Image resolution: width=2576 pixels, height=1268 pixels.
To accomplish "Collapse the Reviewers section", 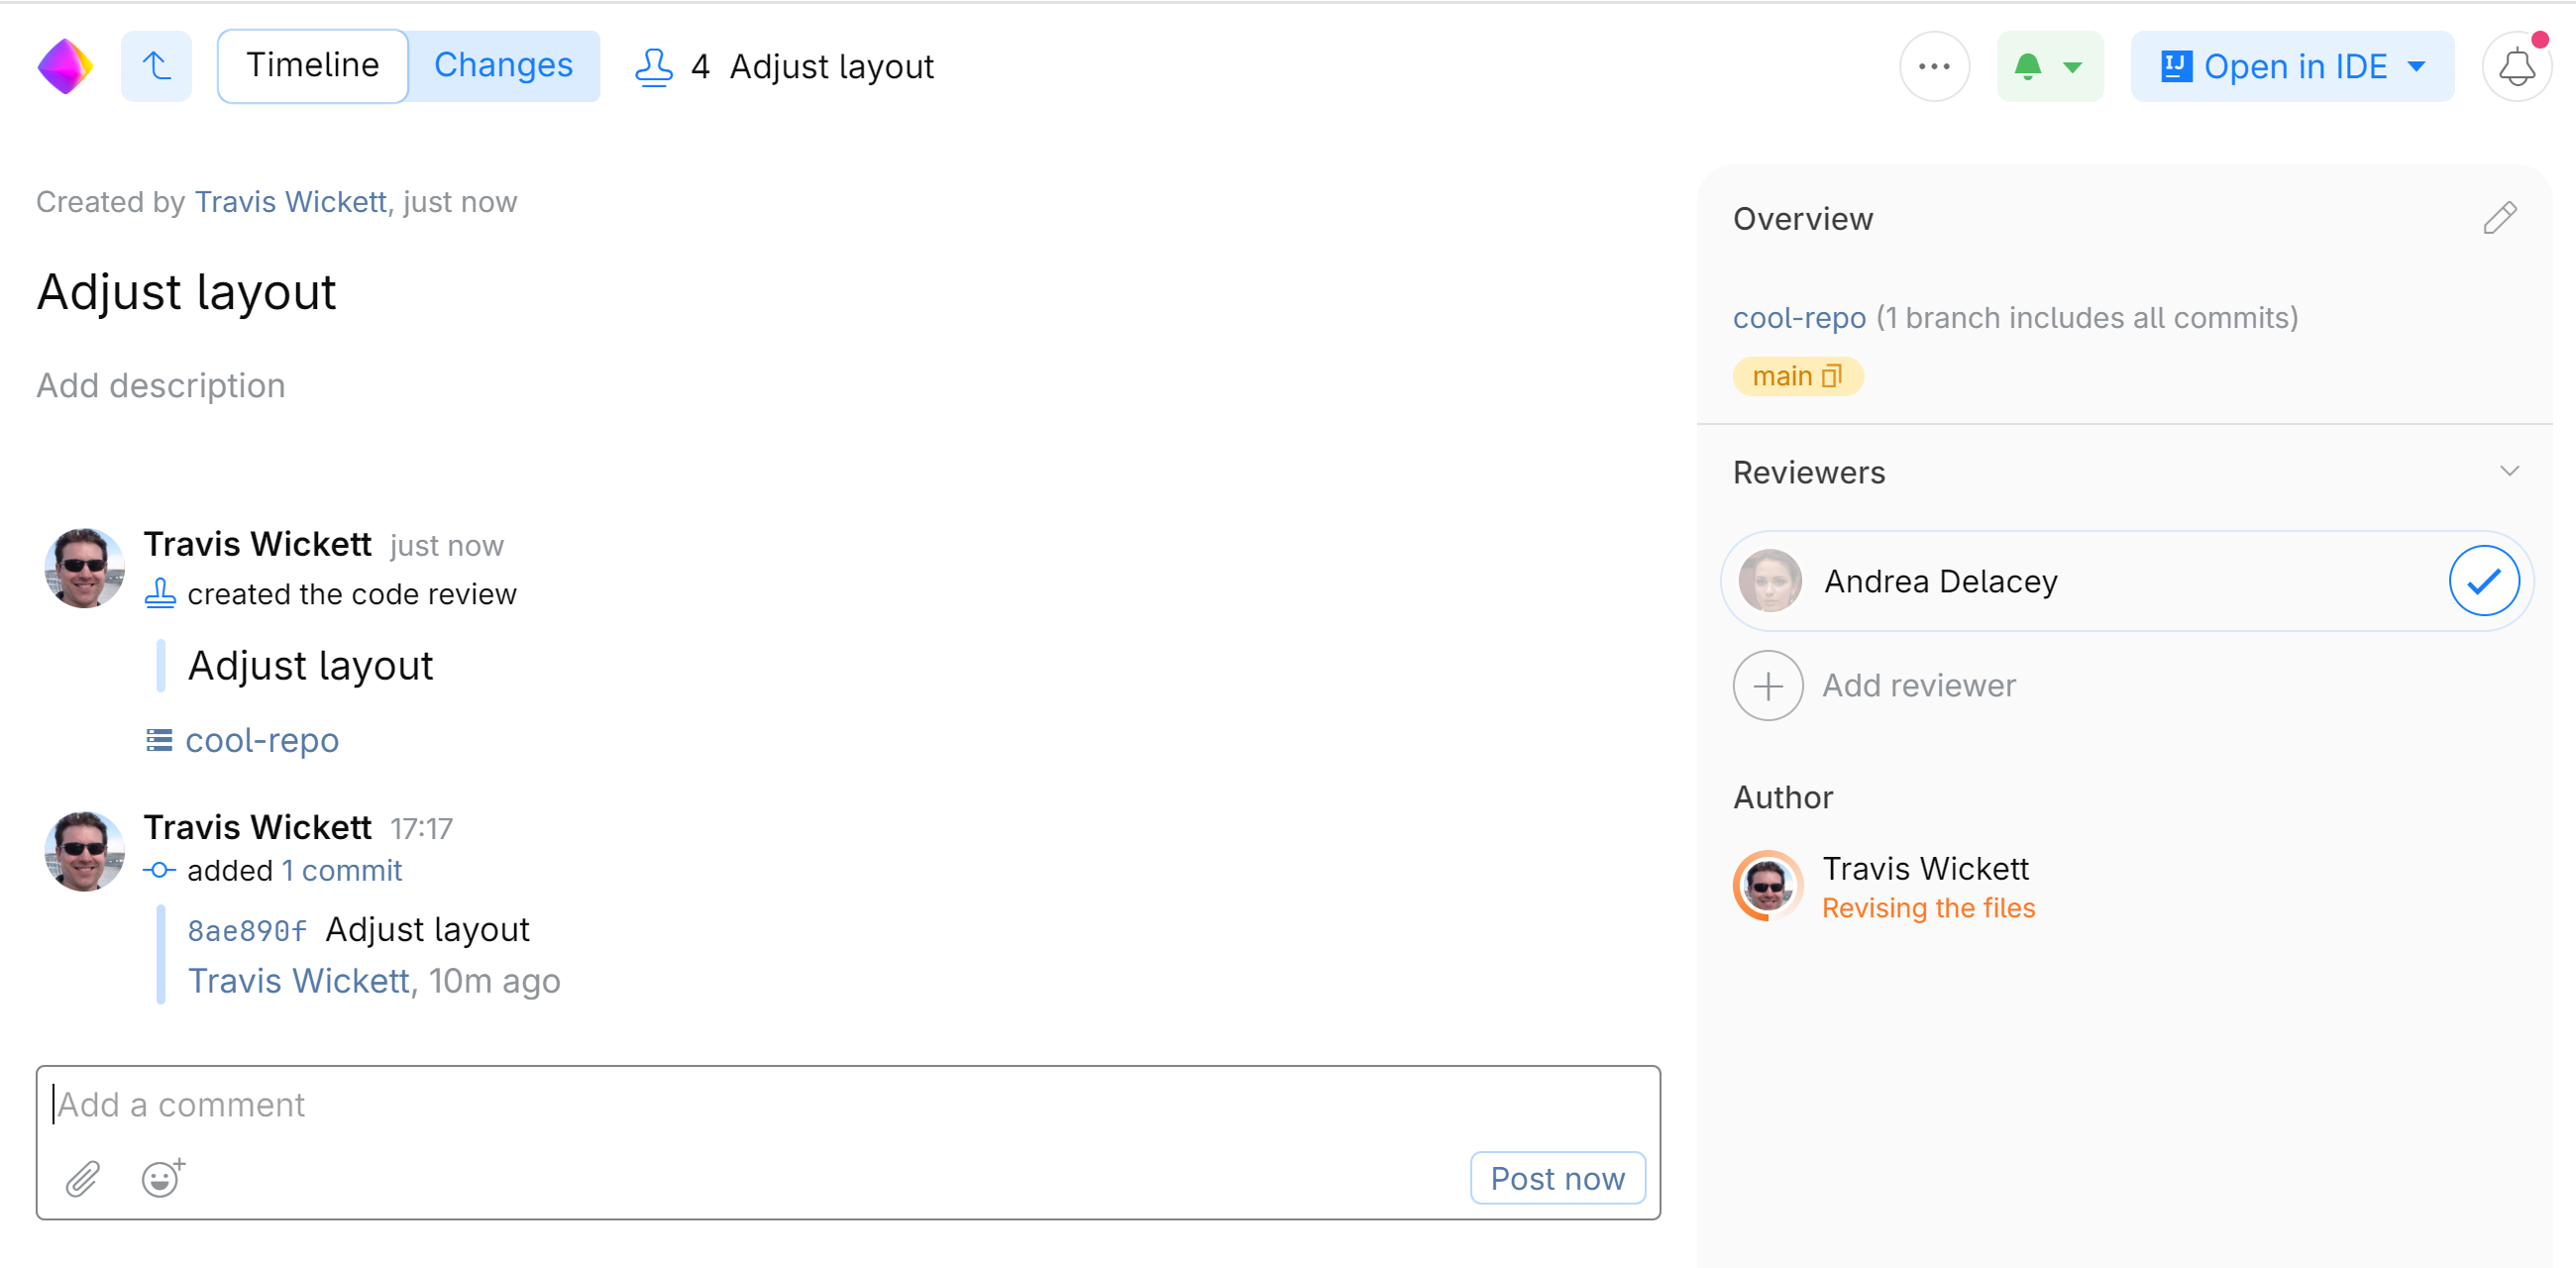I will pos(2508,471).
